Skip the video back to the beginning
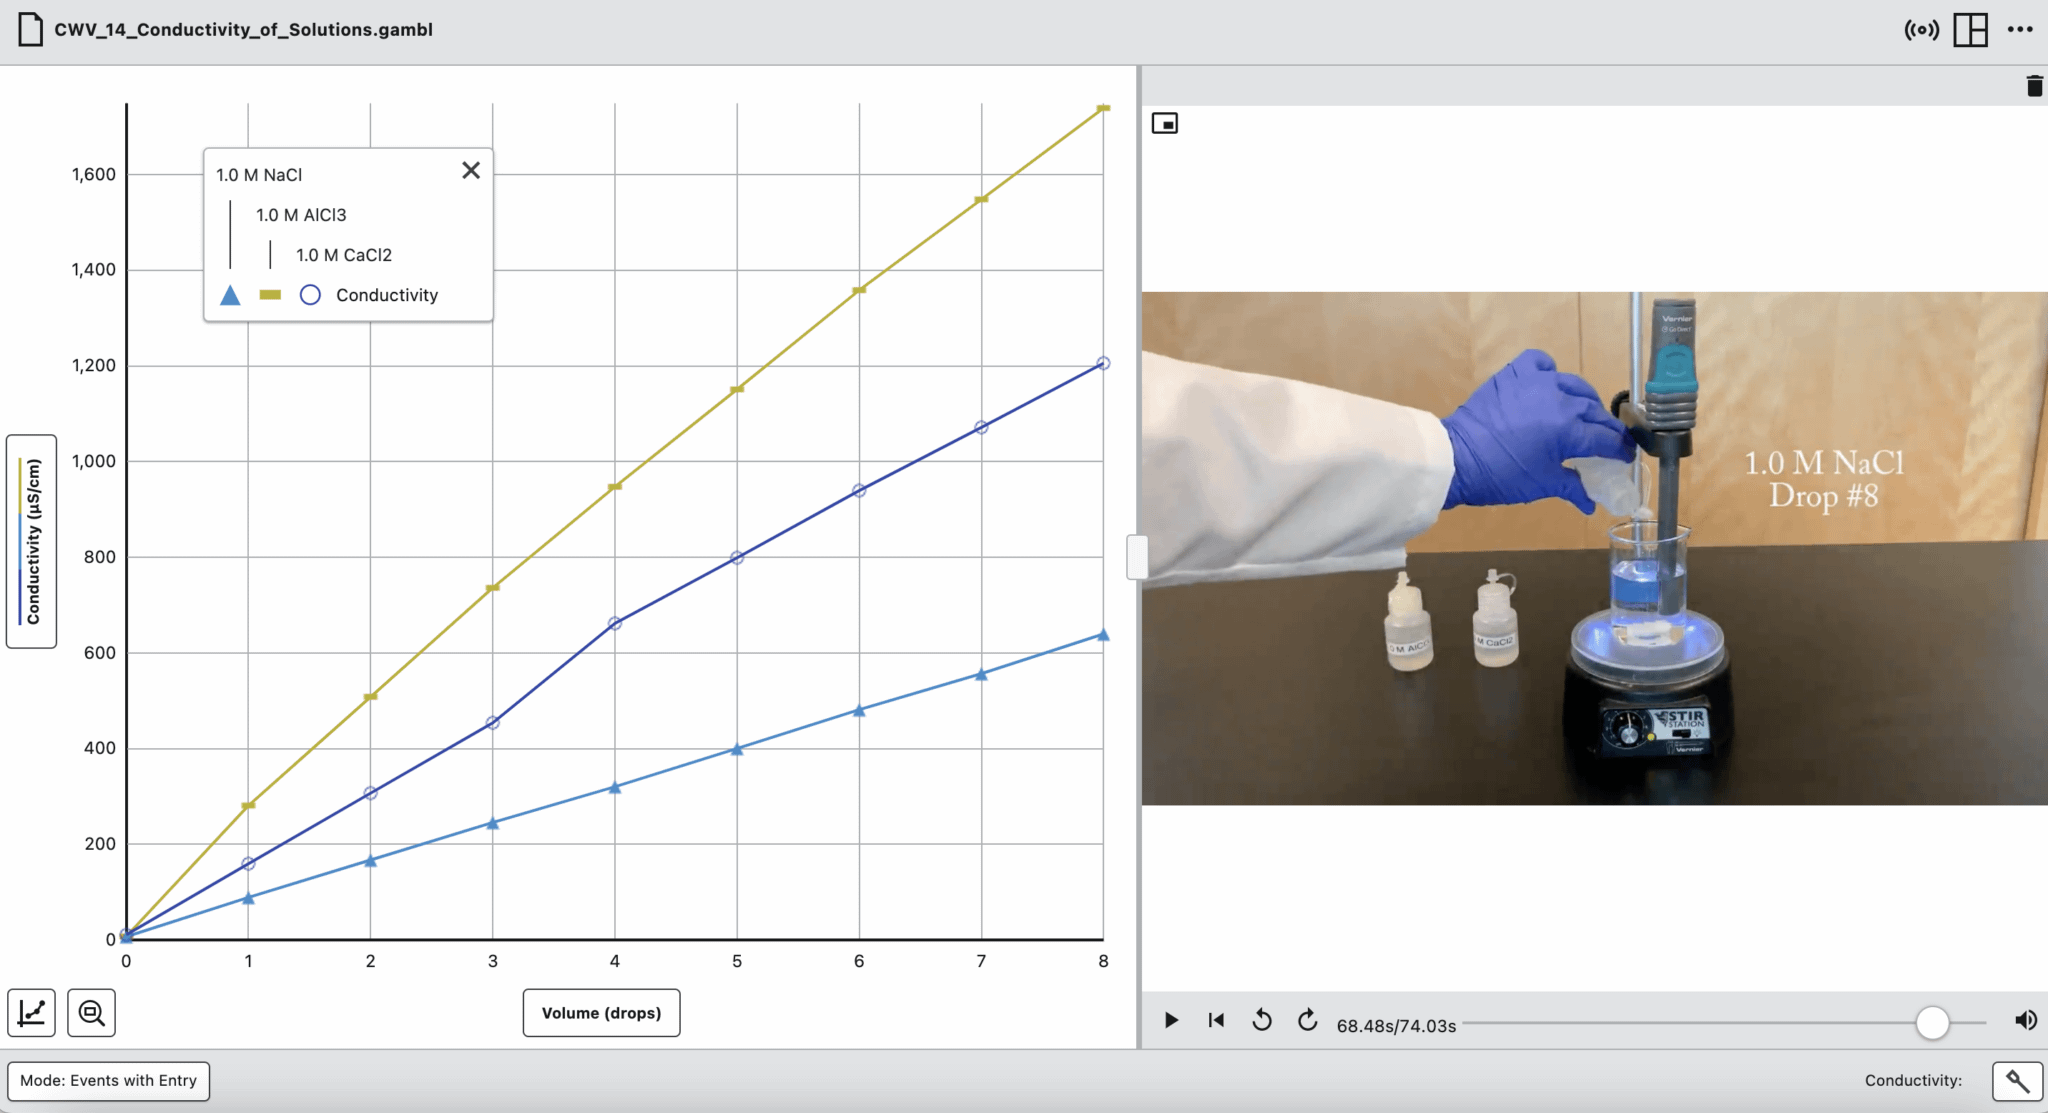The height and width of the screenshot is (1113, 2048). [x=1216, y=1020]
